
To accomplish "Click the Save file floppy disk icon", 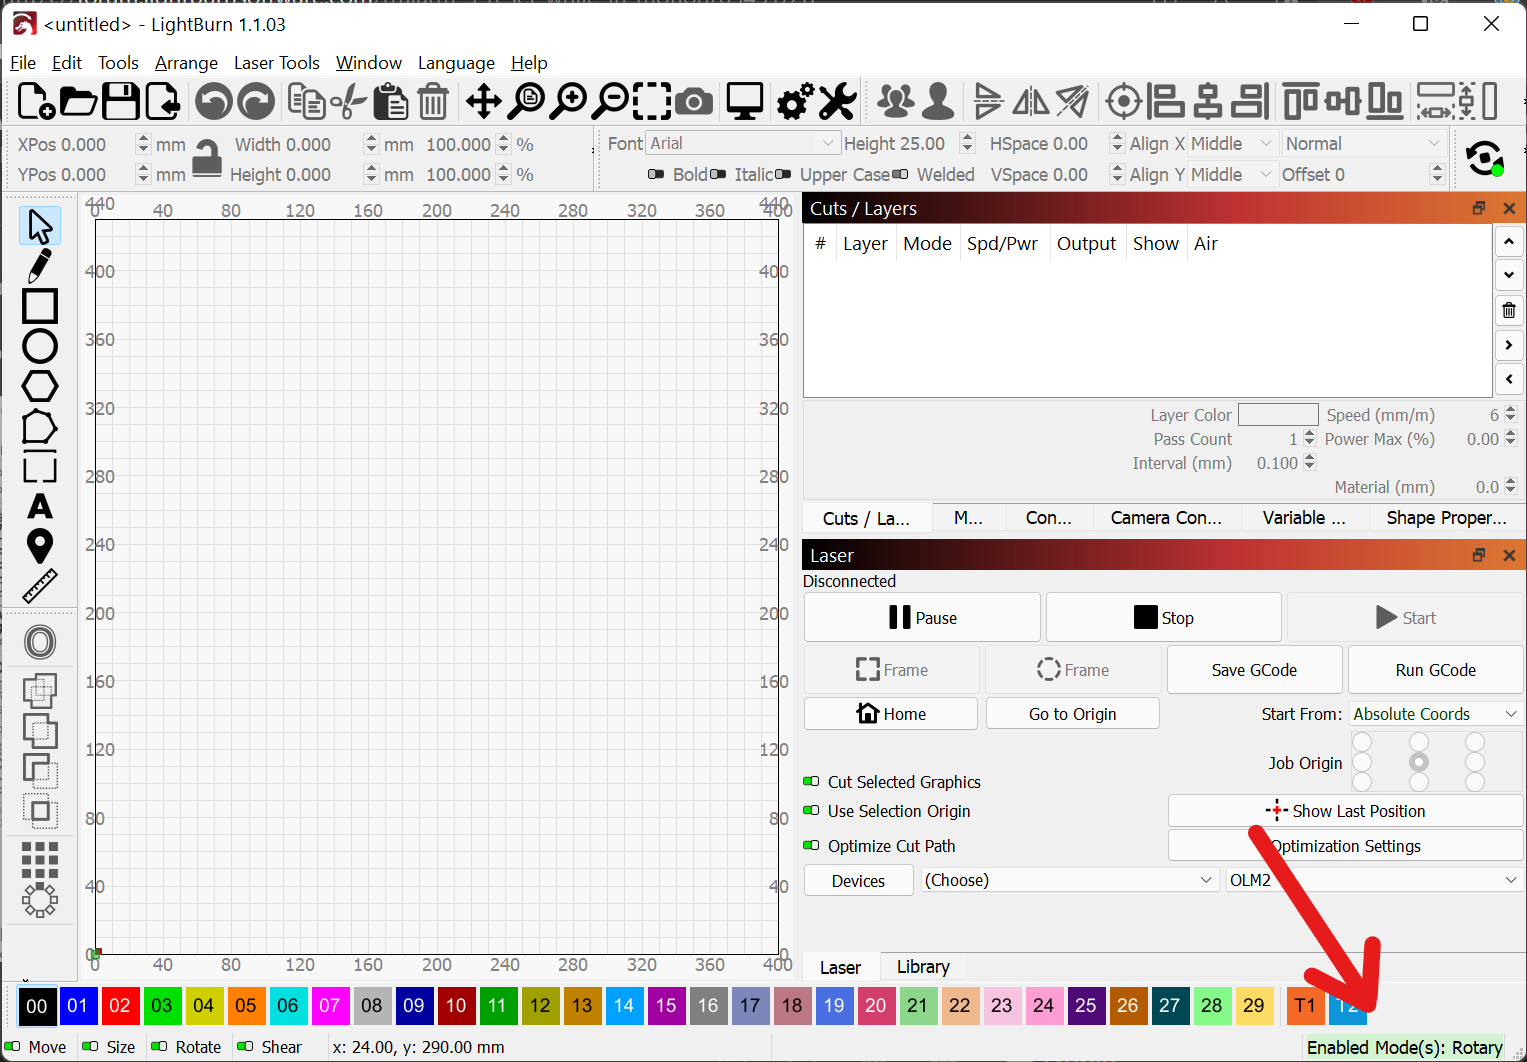I will (x=120, y=101).
